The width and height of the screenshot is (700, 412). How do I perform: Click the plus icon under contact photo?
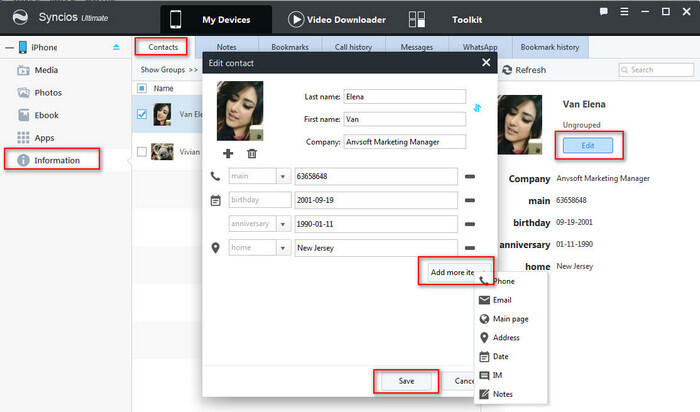(229, 153)
